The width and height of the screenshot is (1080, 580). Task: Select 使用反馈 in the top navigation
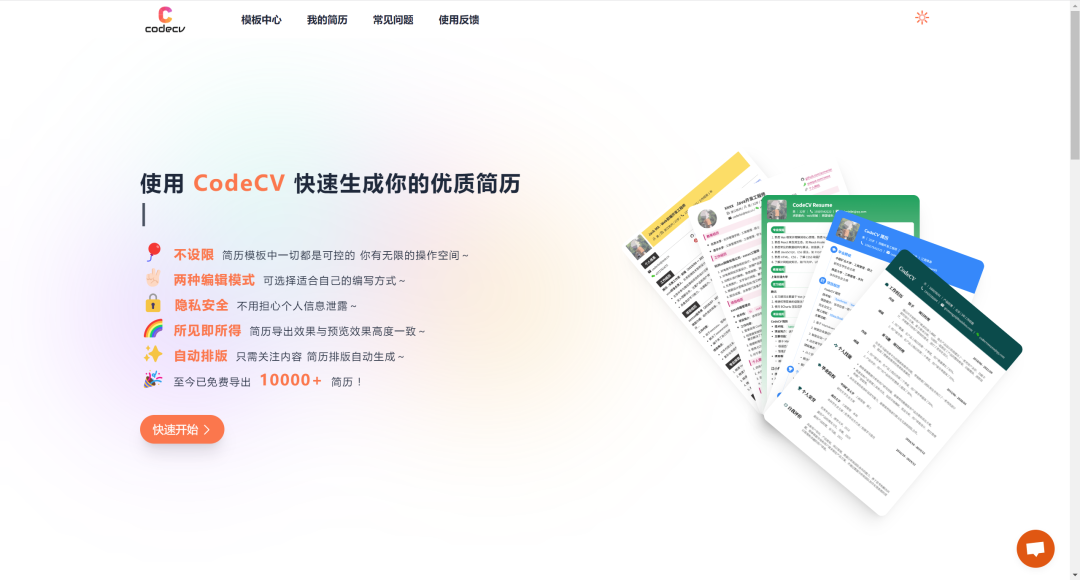click(x=459, y=20)
